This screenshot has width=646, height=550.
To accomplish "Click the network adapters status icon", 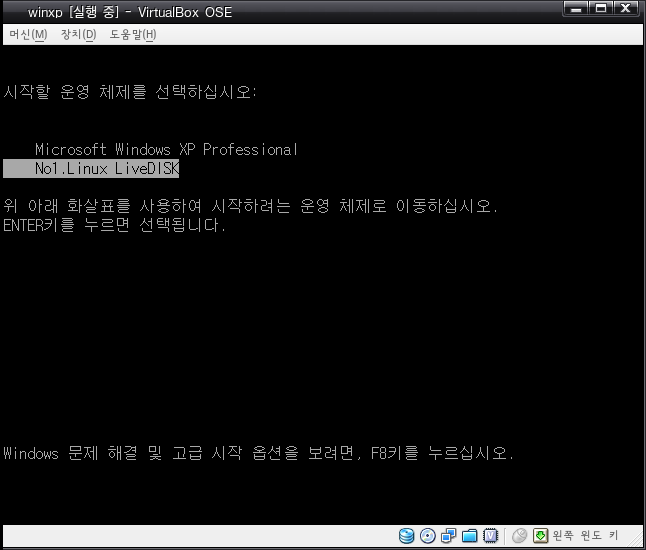I will [x=448, y=536].
